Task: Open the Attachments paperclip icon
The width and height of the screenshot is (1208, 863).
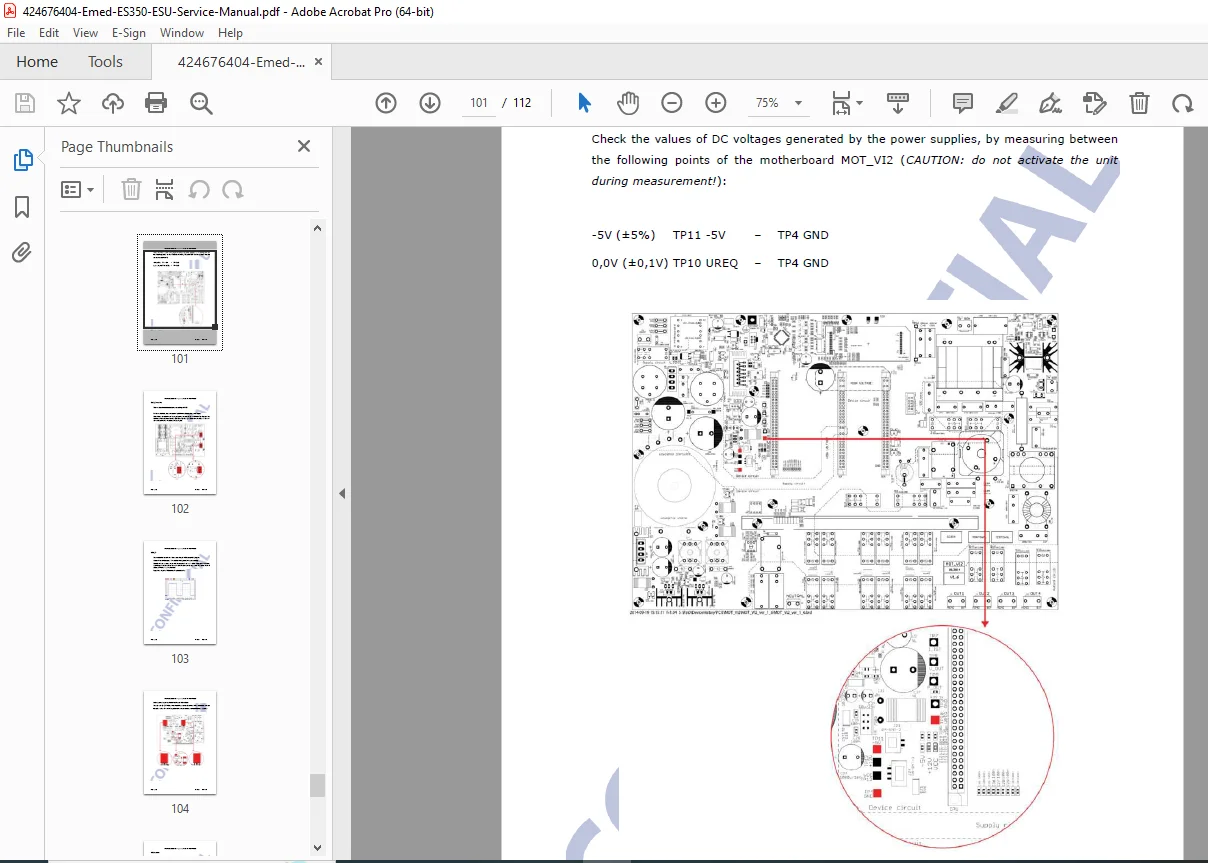Action: 22,252
